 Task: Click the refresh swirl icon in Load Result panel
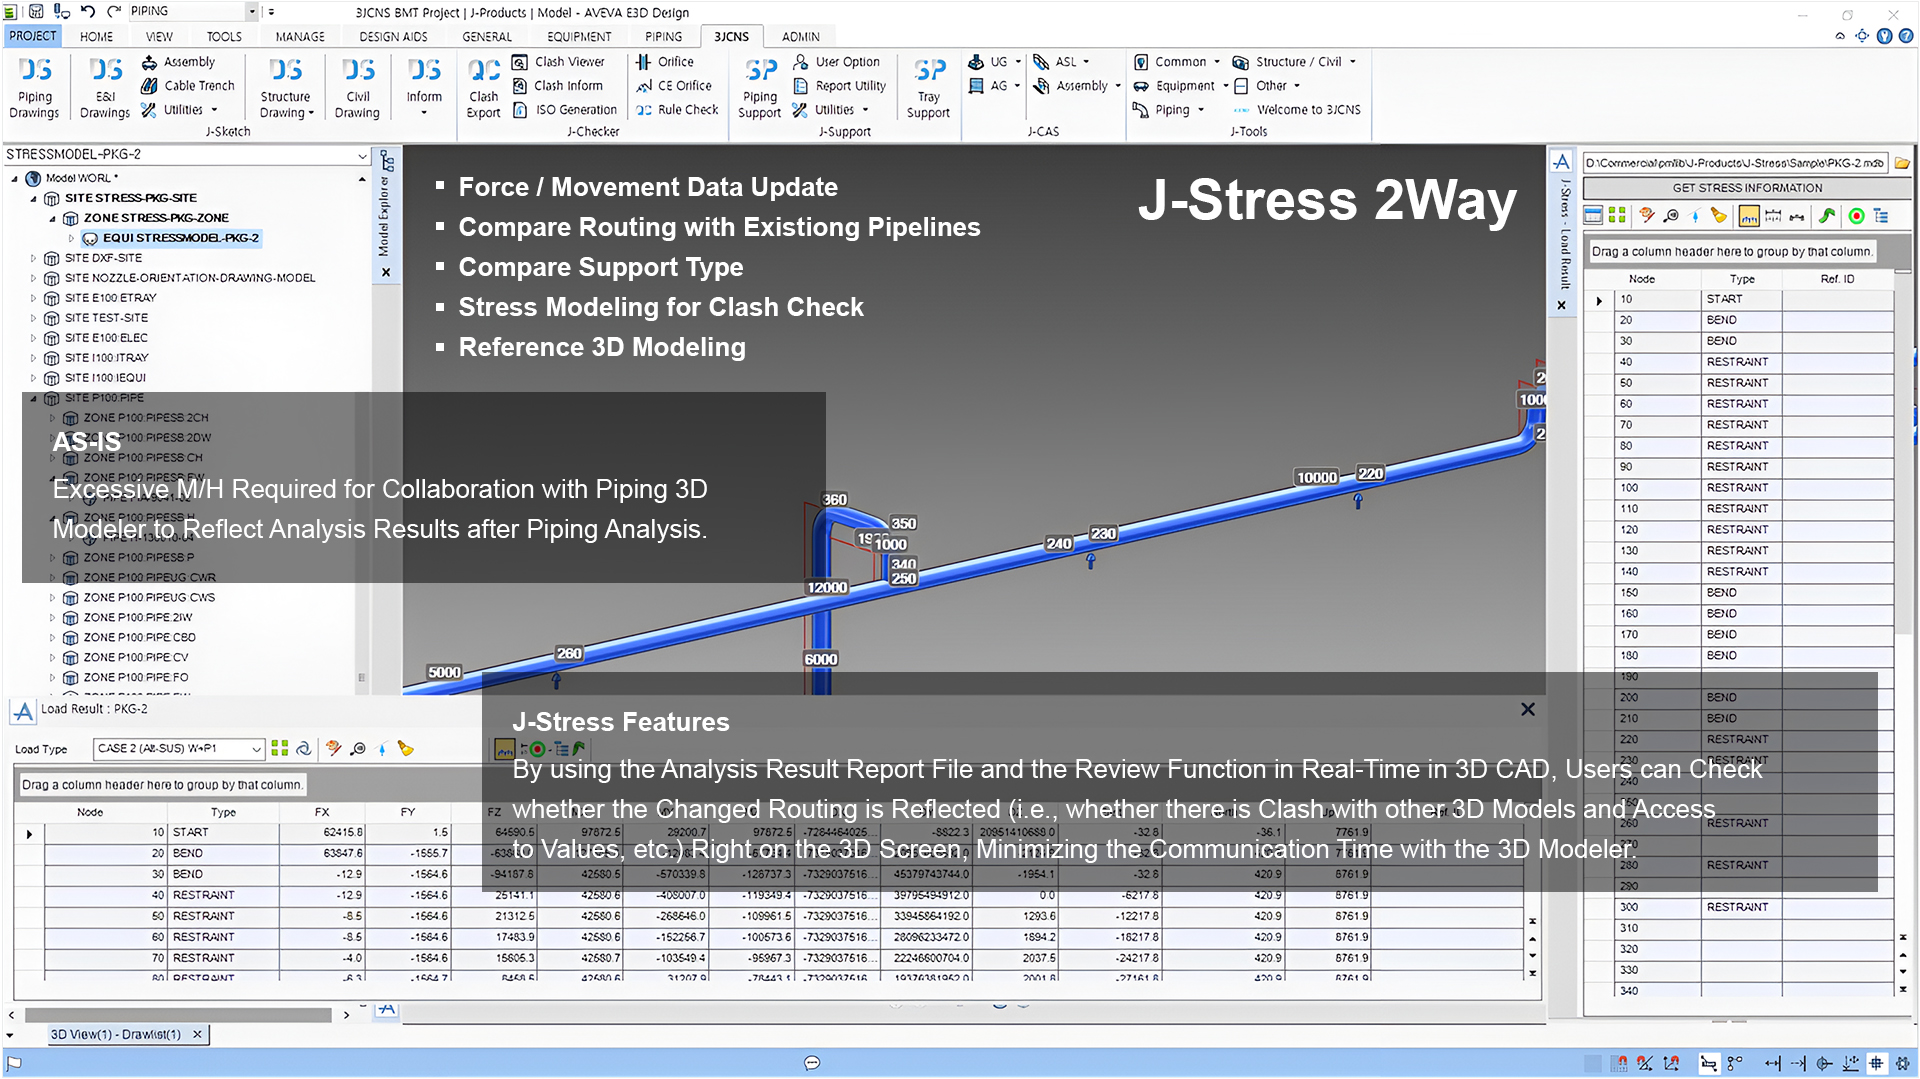click(x=304, y=749)
